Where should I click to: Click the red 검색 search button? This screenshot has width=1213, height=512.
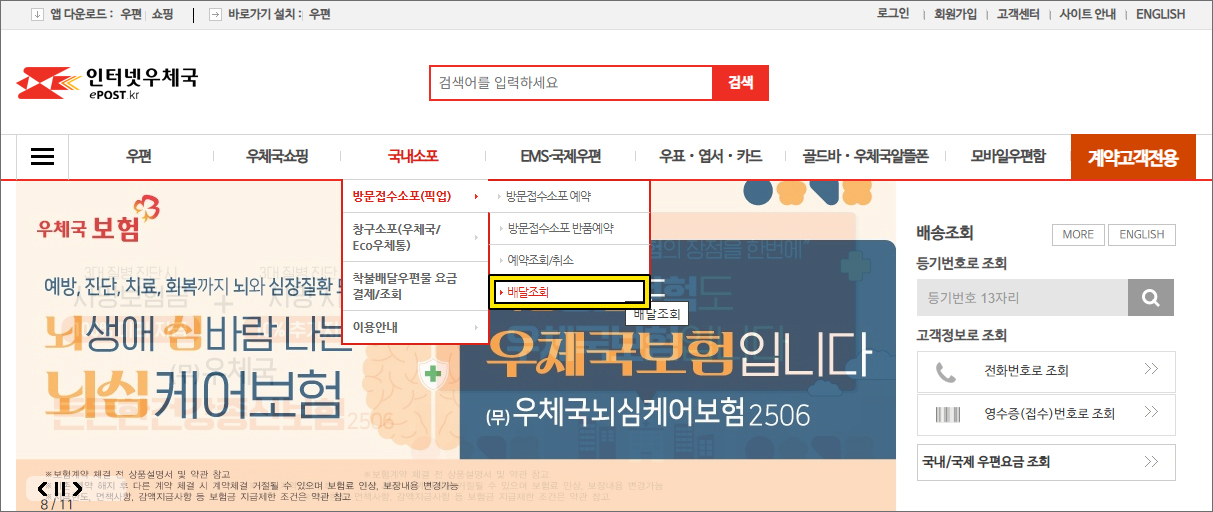point(740,83)
